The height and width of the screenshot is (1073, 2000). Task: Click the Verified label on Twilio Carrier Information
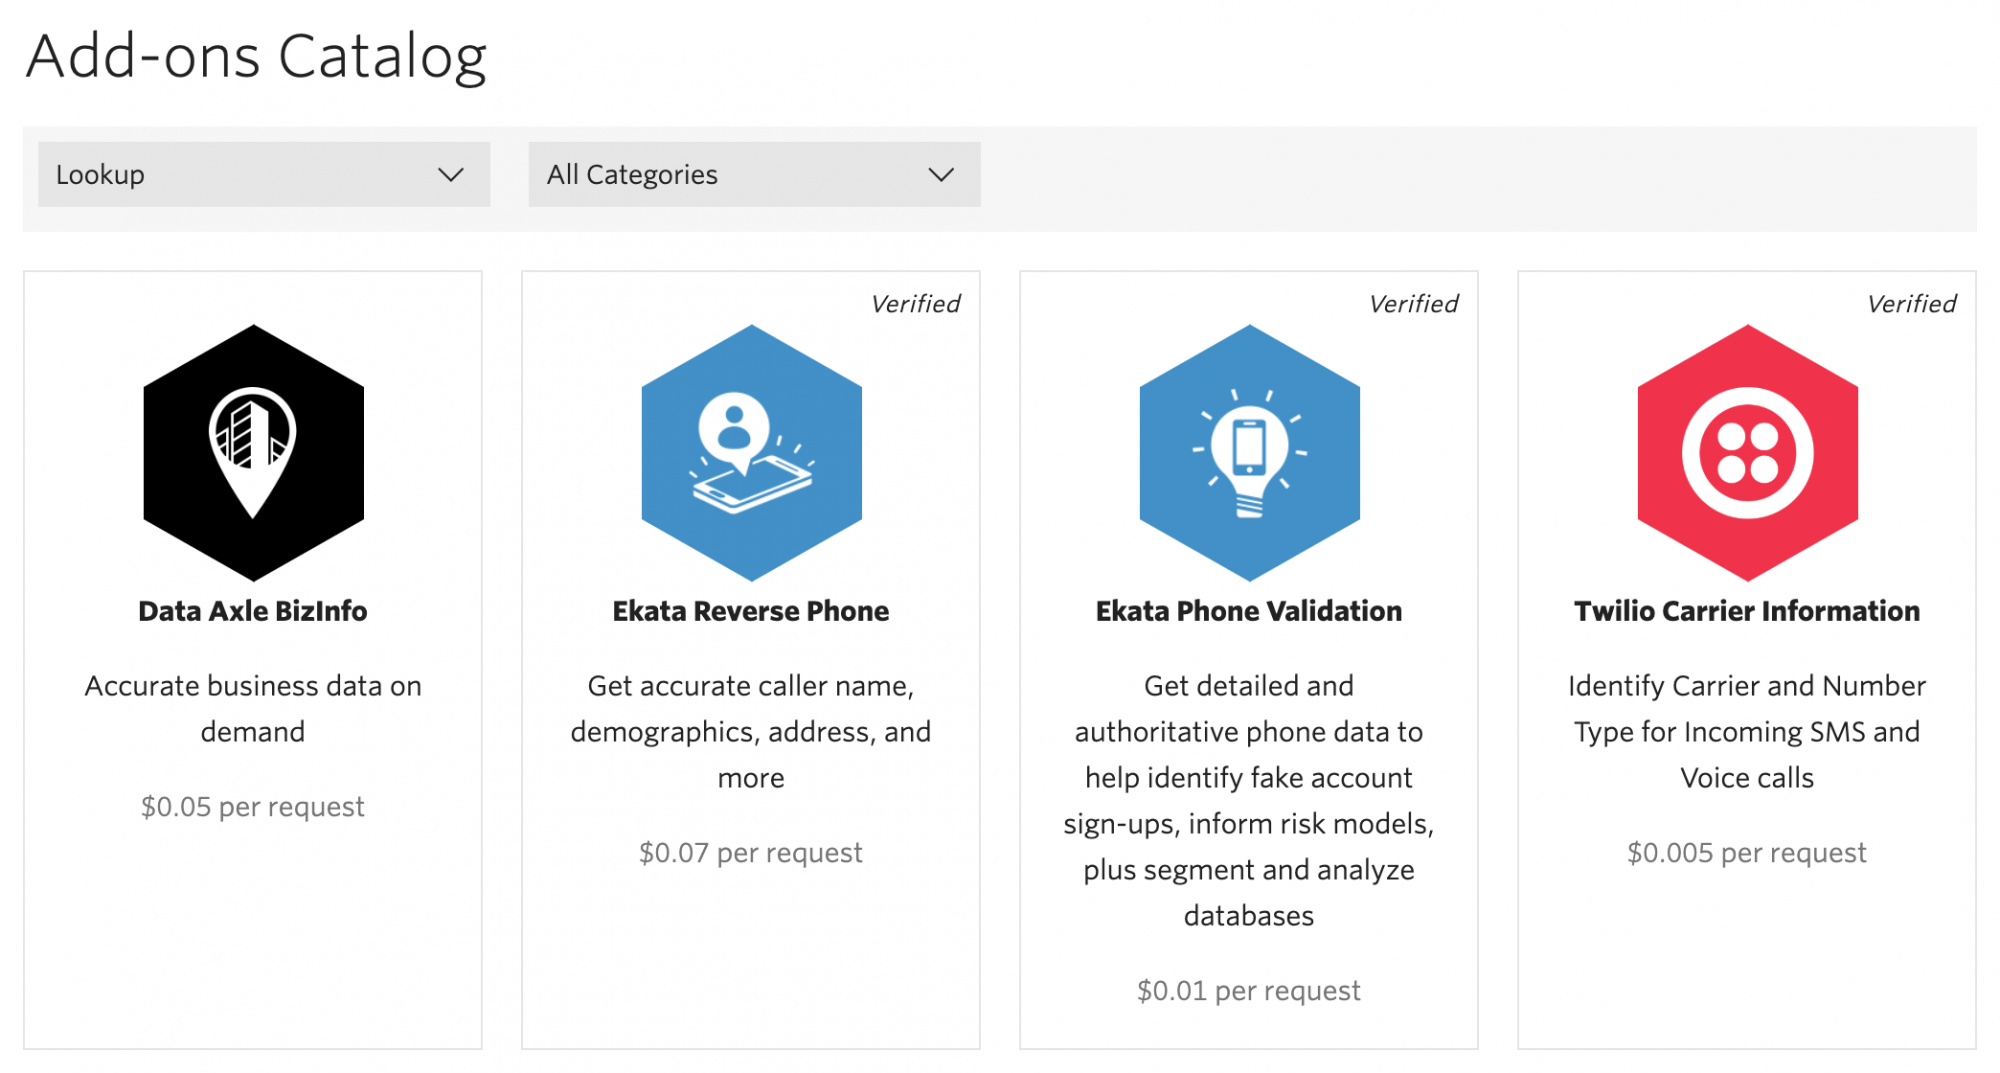[1911, 304]
